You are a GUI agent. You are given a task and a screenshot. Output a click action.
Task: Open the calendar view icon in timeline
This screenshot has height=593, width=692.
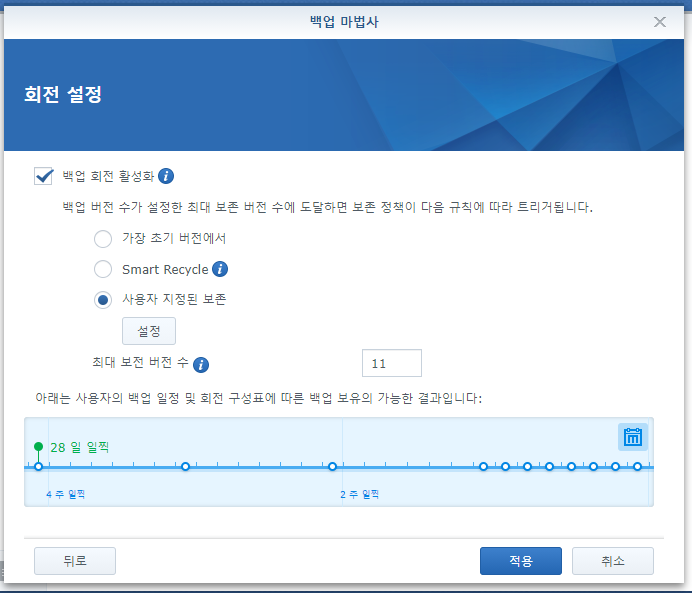pyautogui.click(x=632, y=437)
